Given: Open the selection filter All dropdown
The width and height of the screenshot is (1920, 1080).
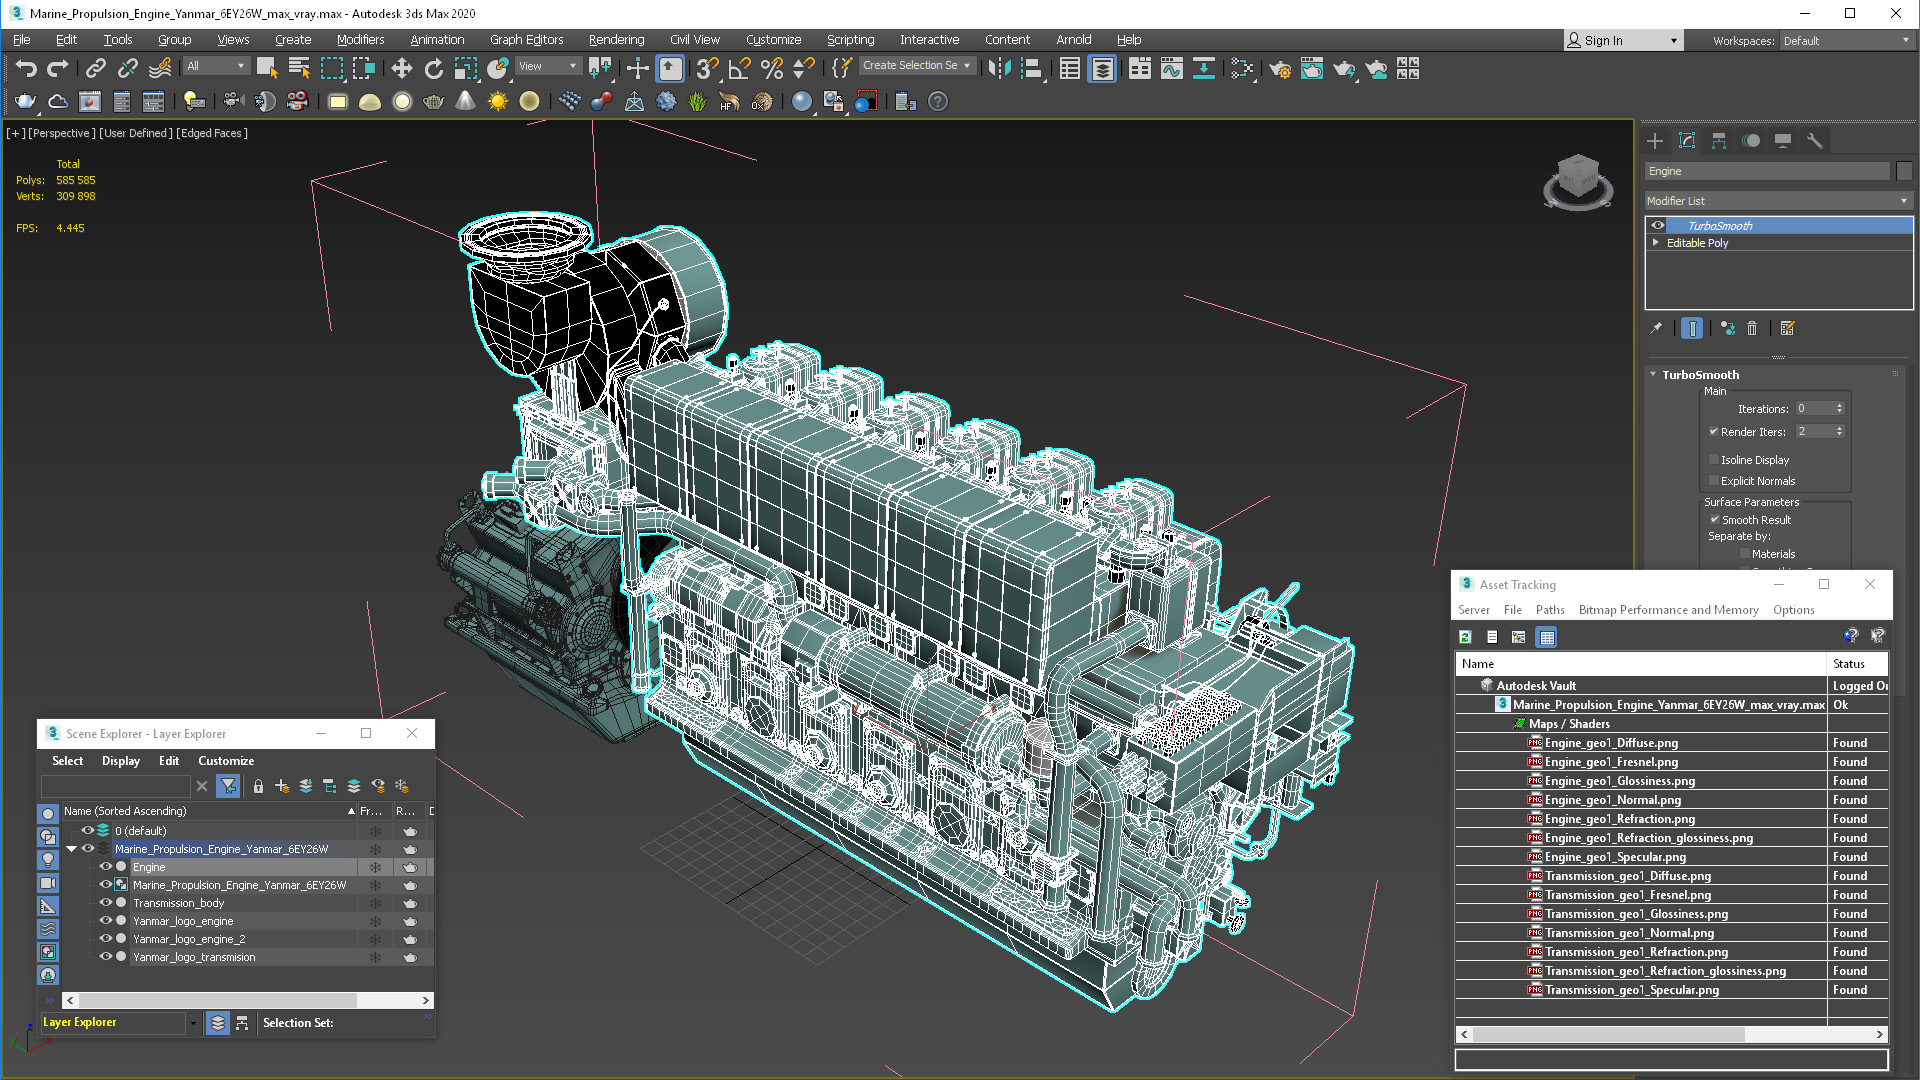Looking at the screenshot, I should pos(216,66).
